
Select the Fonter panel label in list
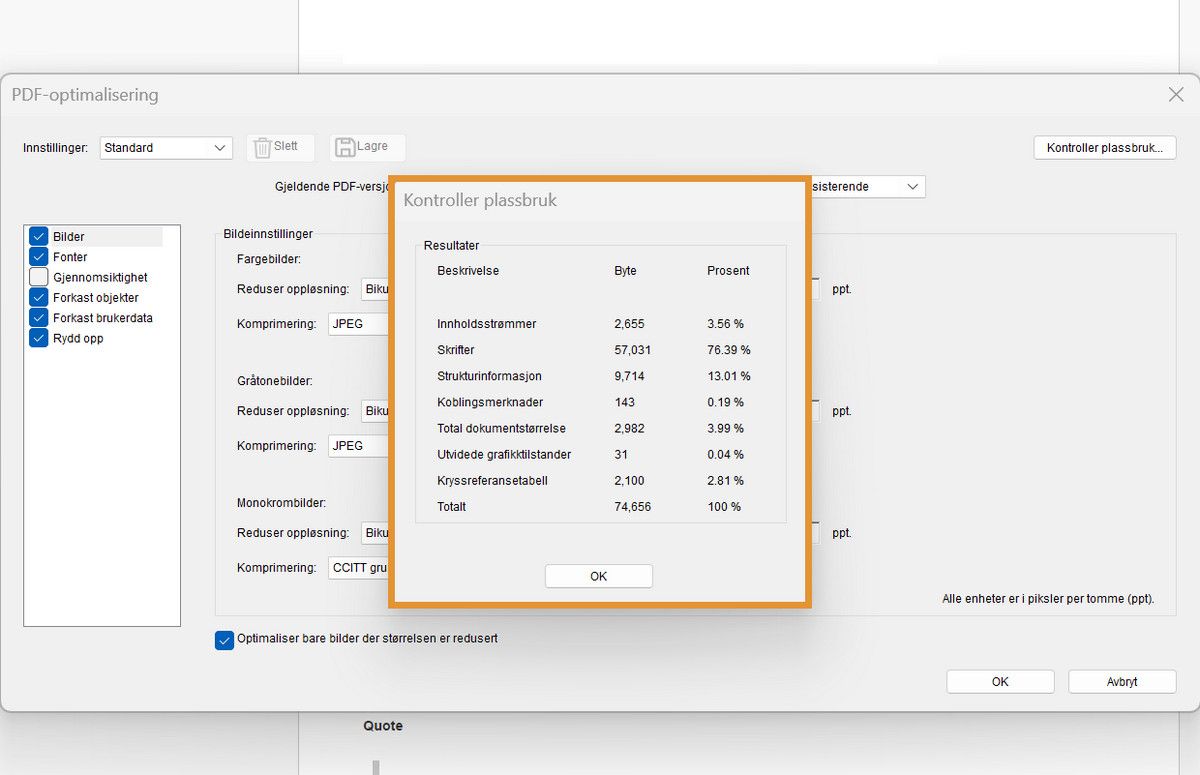pyautogui.click(x=70, y=257)
